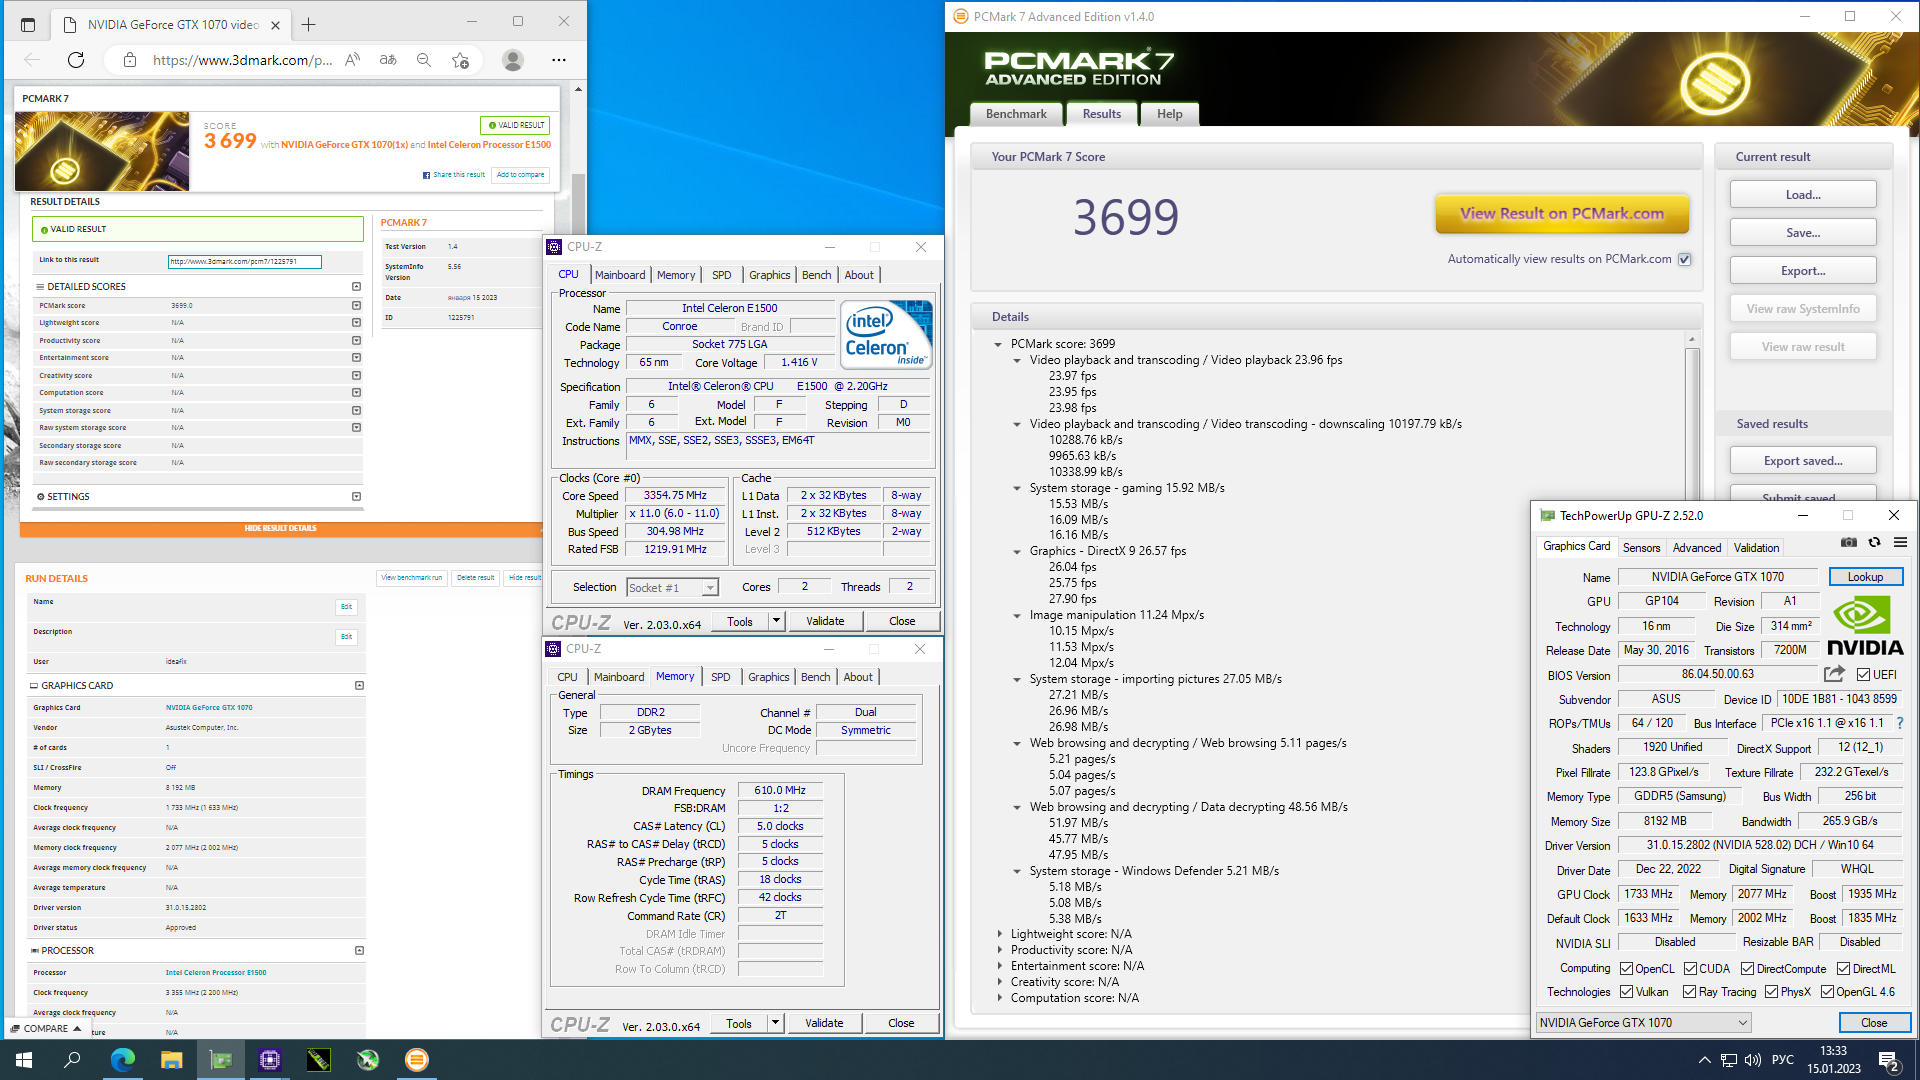Click Validate in the CPU-Z Memory window
This screenshot has height=1080, width=1920.
point(824,1023)
